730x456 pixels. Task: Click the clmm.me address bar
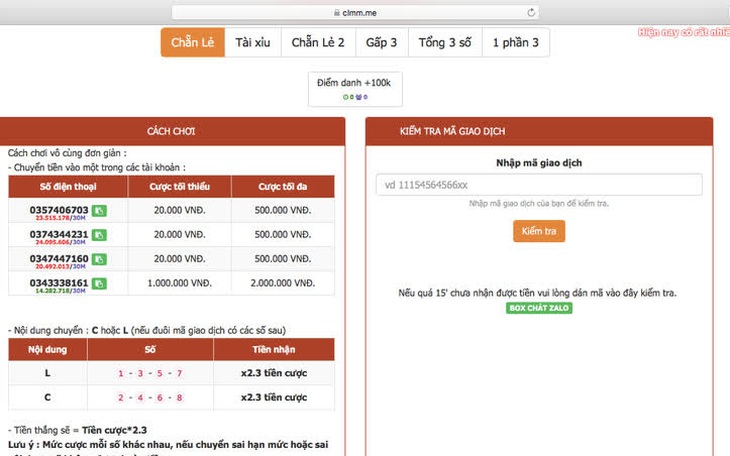click(355, 13)
